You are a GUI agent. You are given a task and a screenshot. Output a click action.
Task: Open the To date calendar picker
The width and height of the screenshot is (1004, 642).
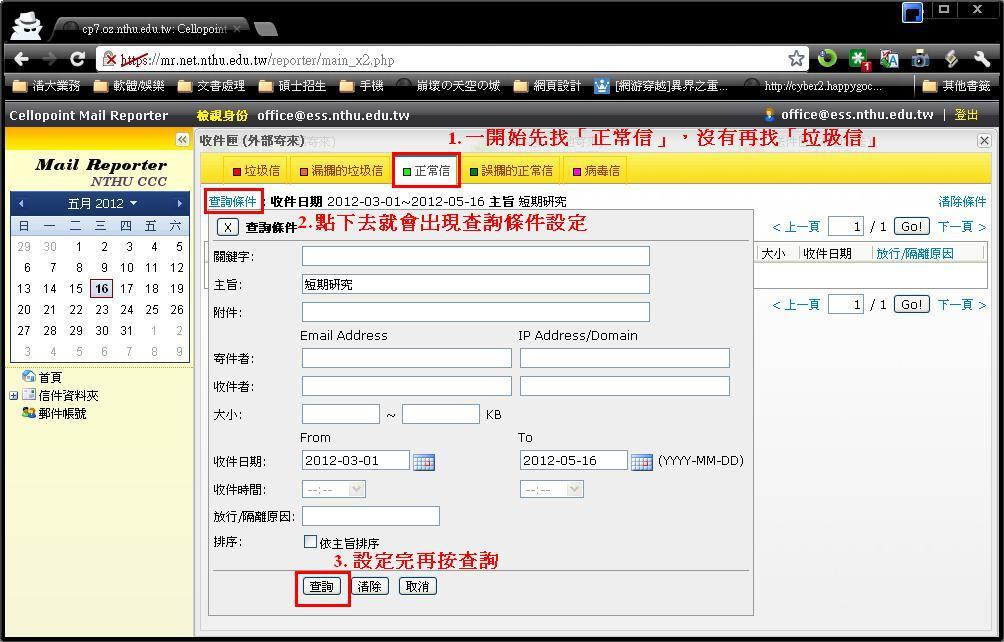(x=641, y=462)
